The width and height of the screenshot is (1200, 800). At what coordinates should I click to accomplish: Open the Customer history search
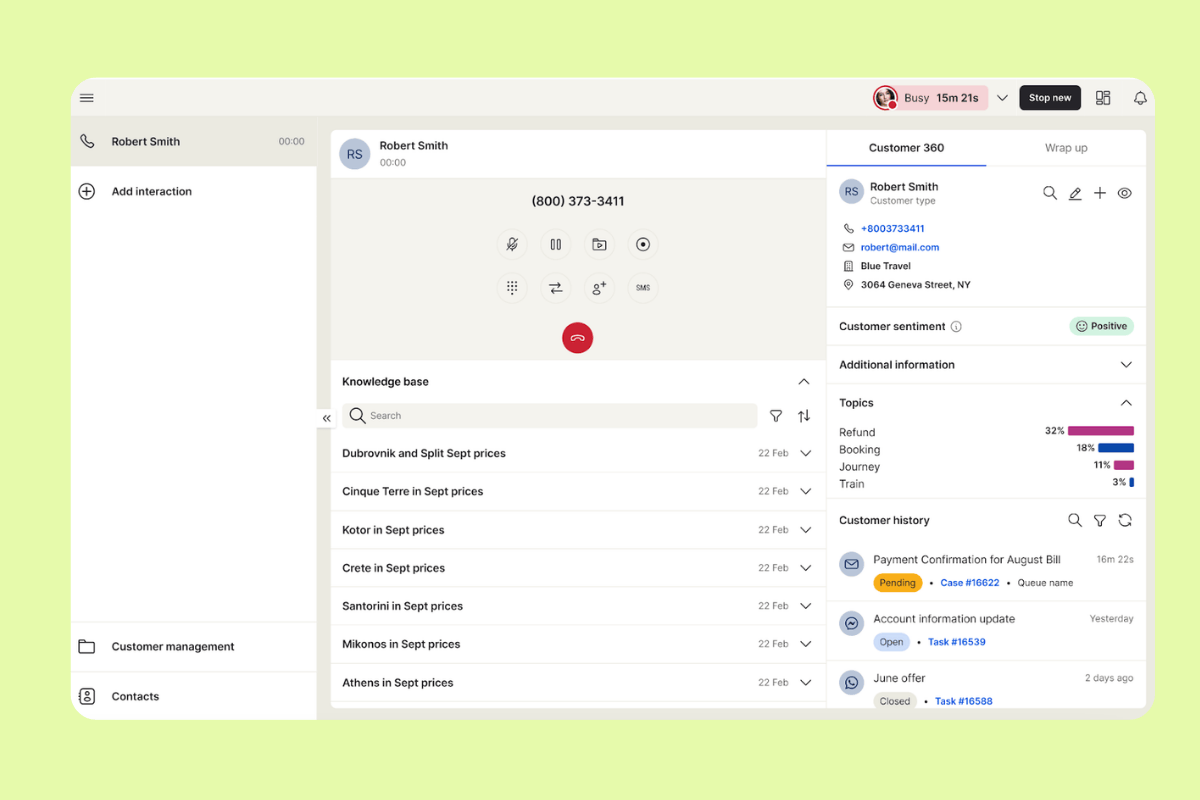coord(1075,520)
